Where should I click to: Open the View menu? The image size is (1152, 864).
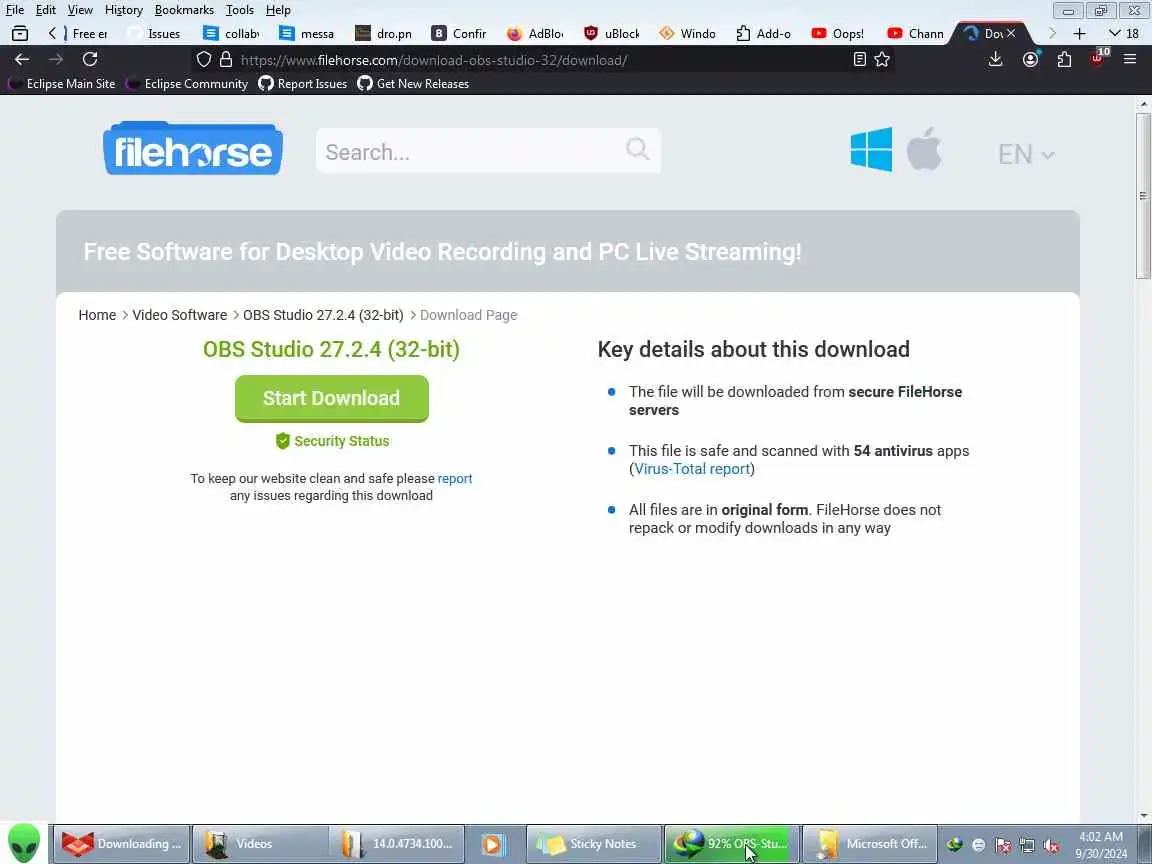(x=80, y=10)
